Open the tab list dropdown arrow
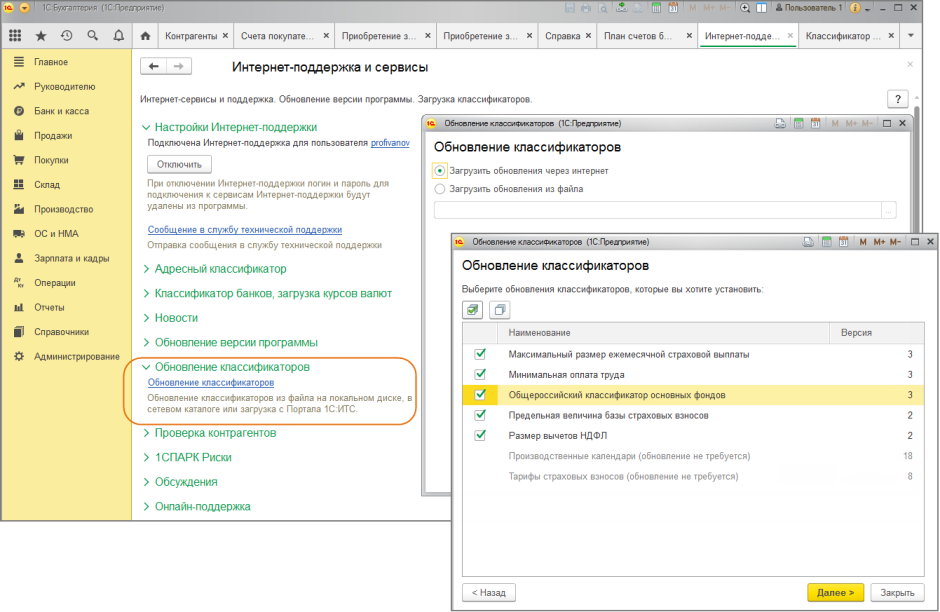The image size is (940, 612). point(911,36)
